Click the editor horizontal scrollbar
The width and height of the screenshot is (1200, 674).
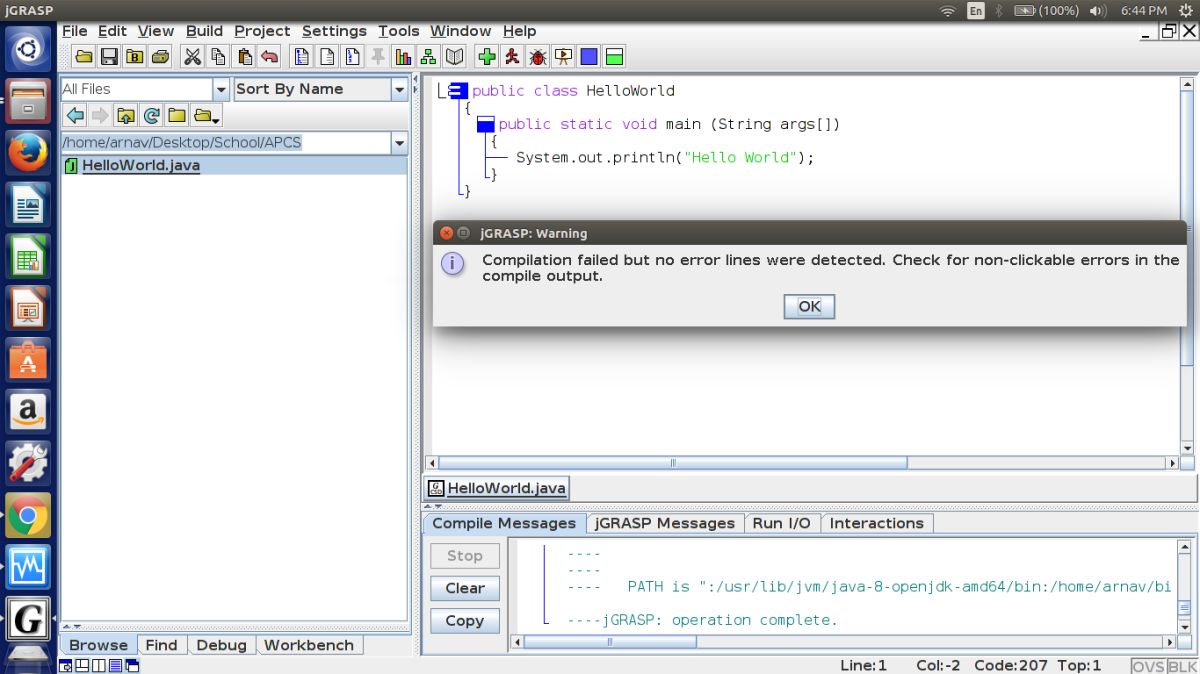[803, 463]
